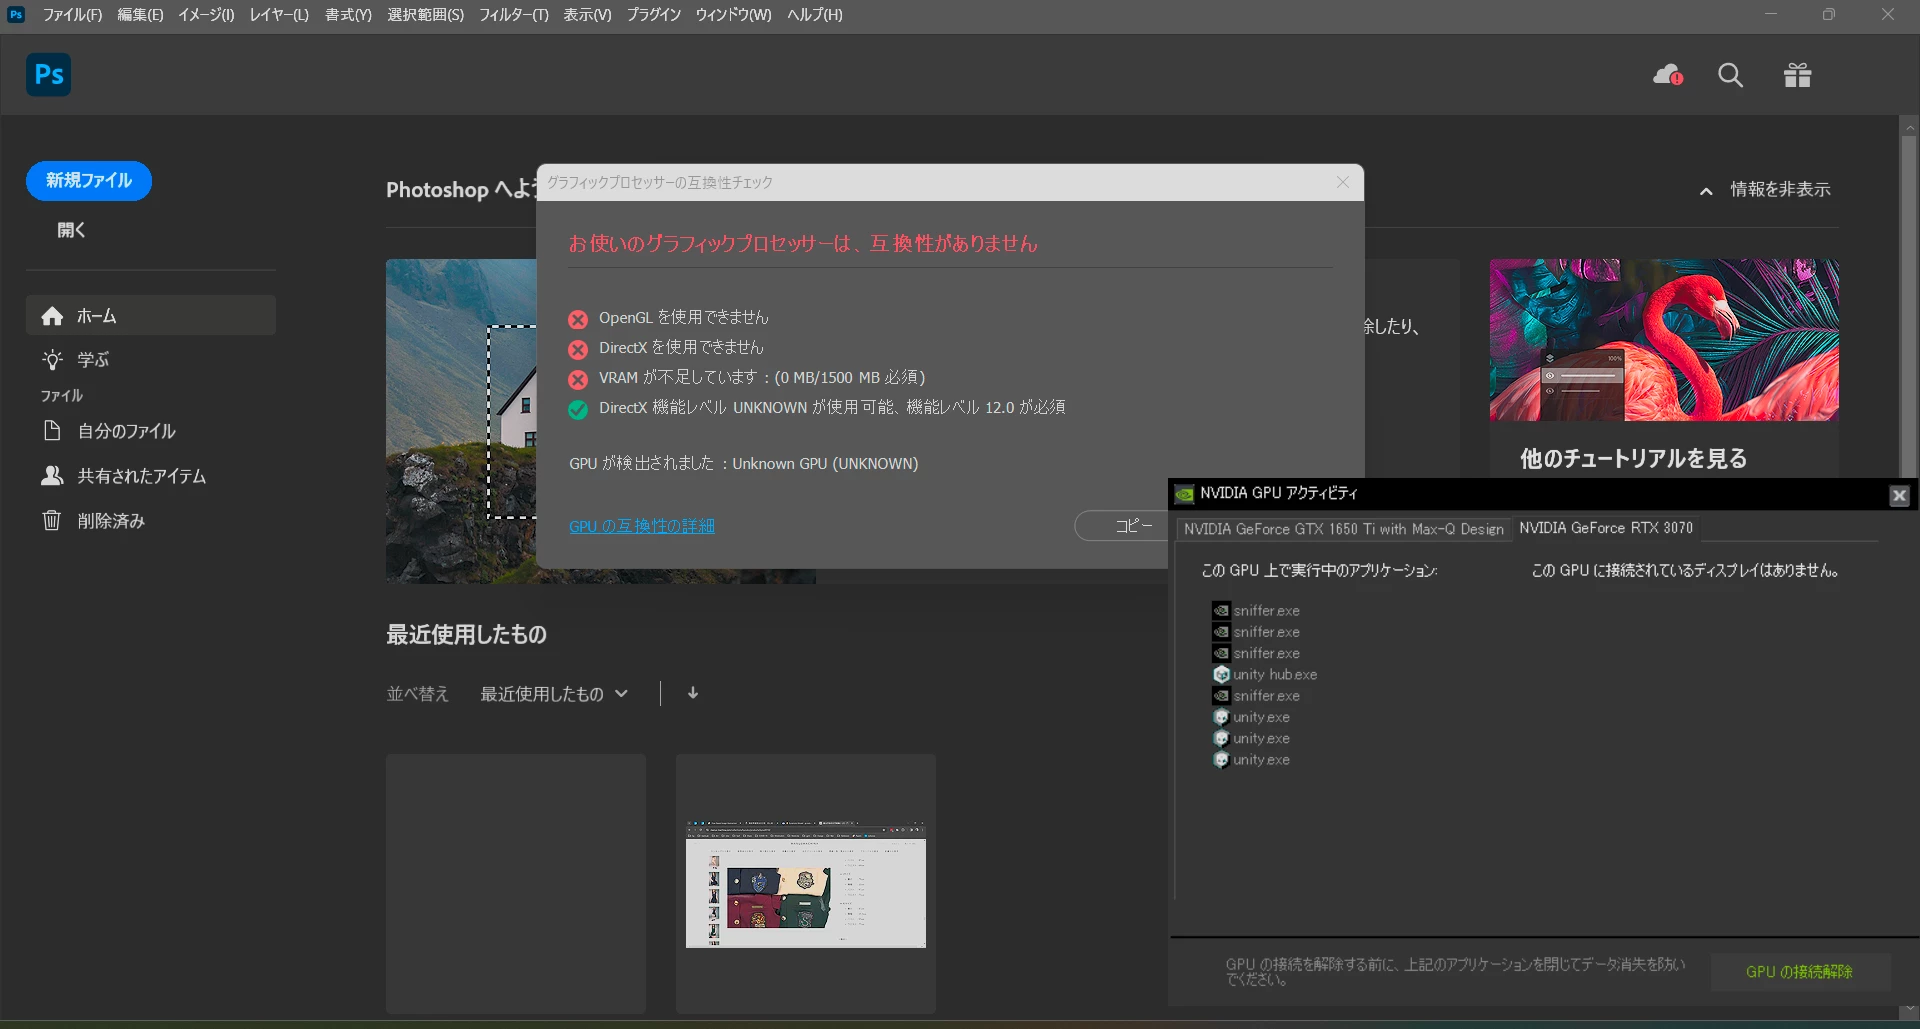Open the レイヤー(L) menu
Image resolution: width=1920 pixels, height=1029 pixels.
pyautogui.click(x=279, y=15)
